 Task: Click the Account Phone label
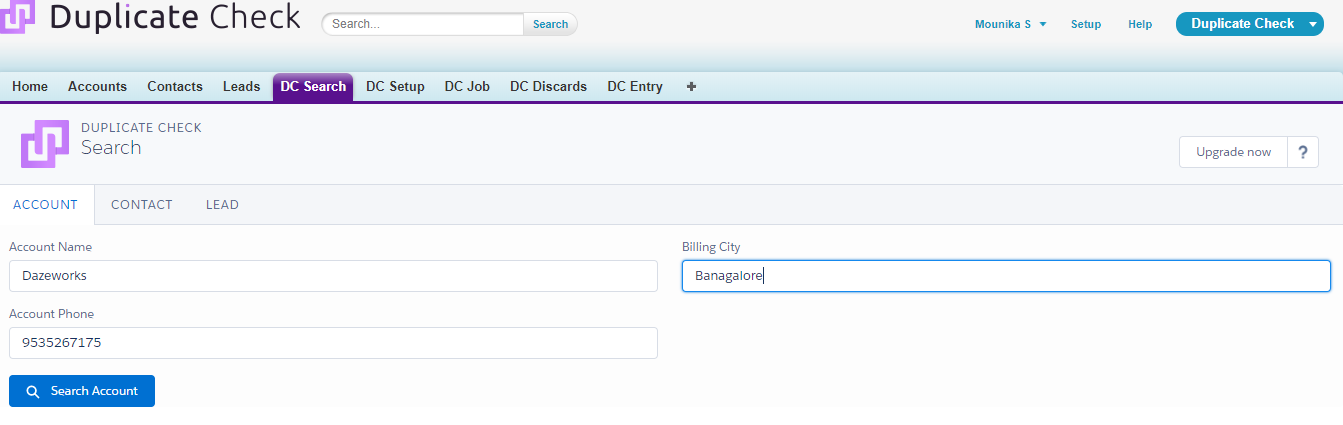[x=51, y=314]
